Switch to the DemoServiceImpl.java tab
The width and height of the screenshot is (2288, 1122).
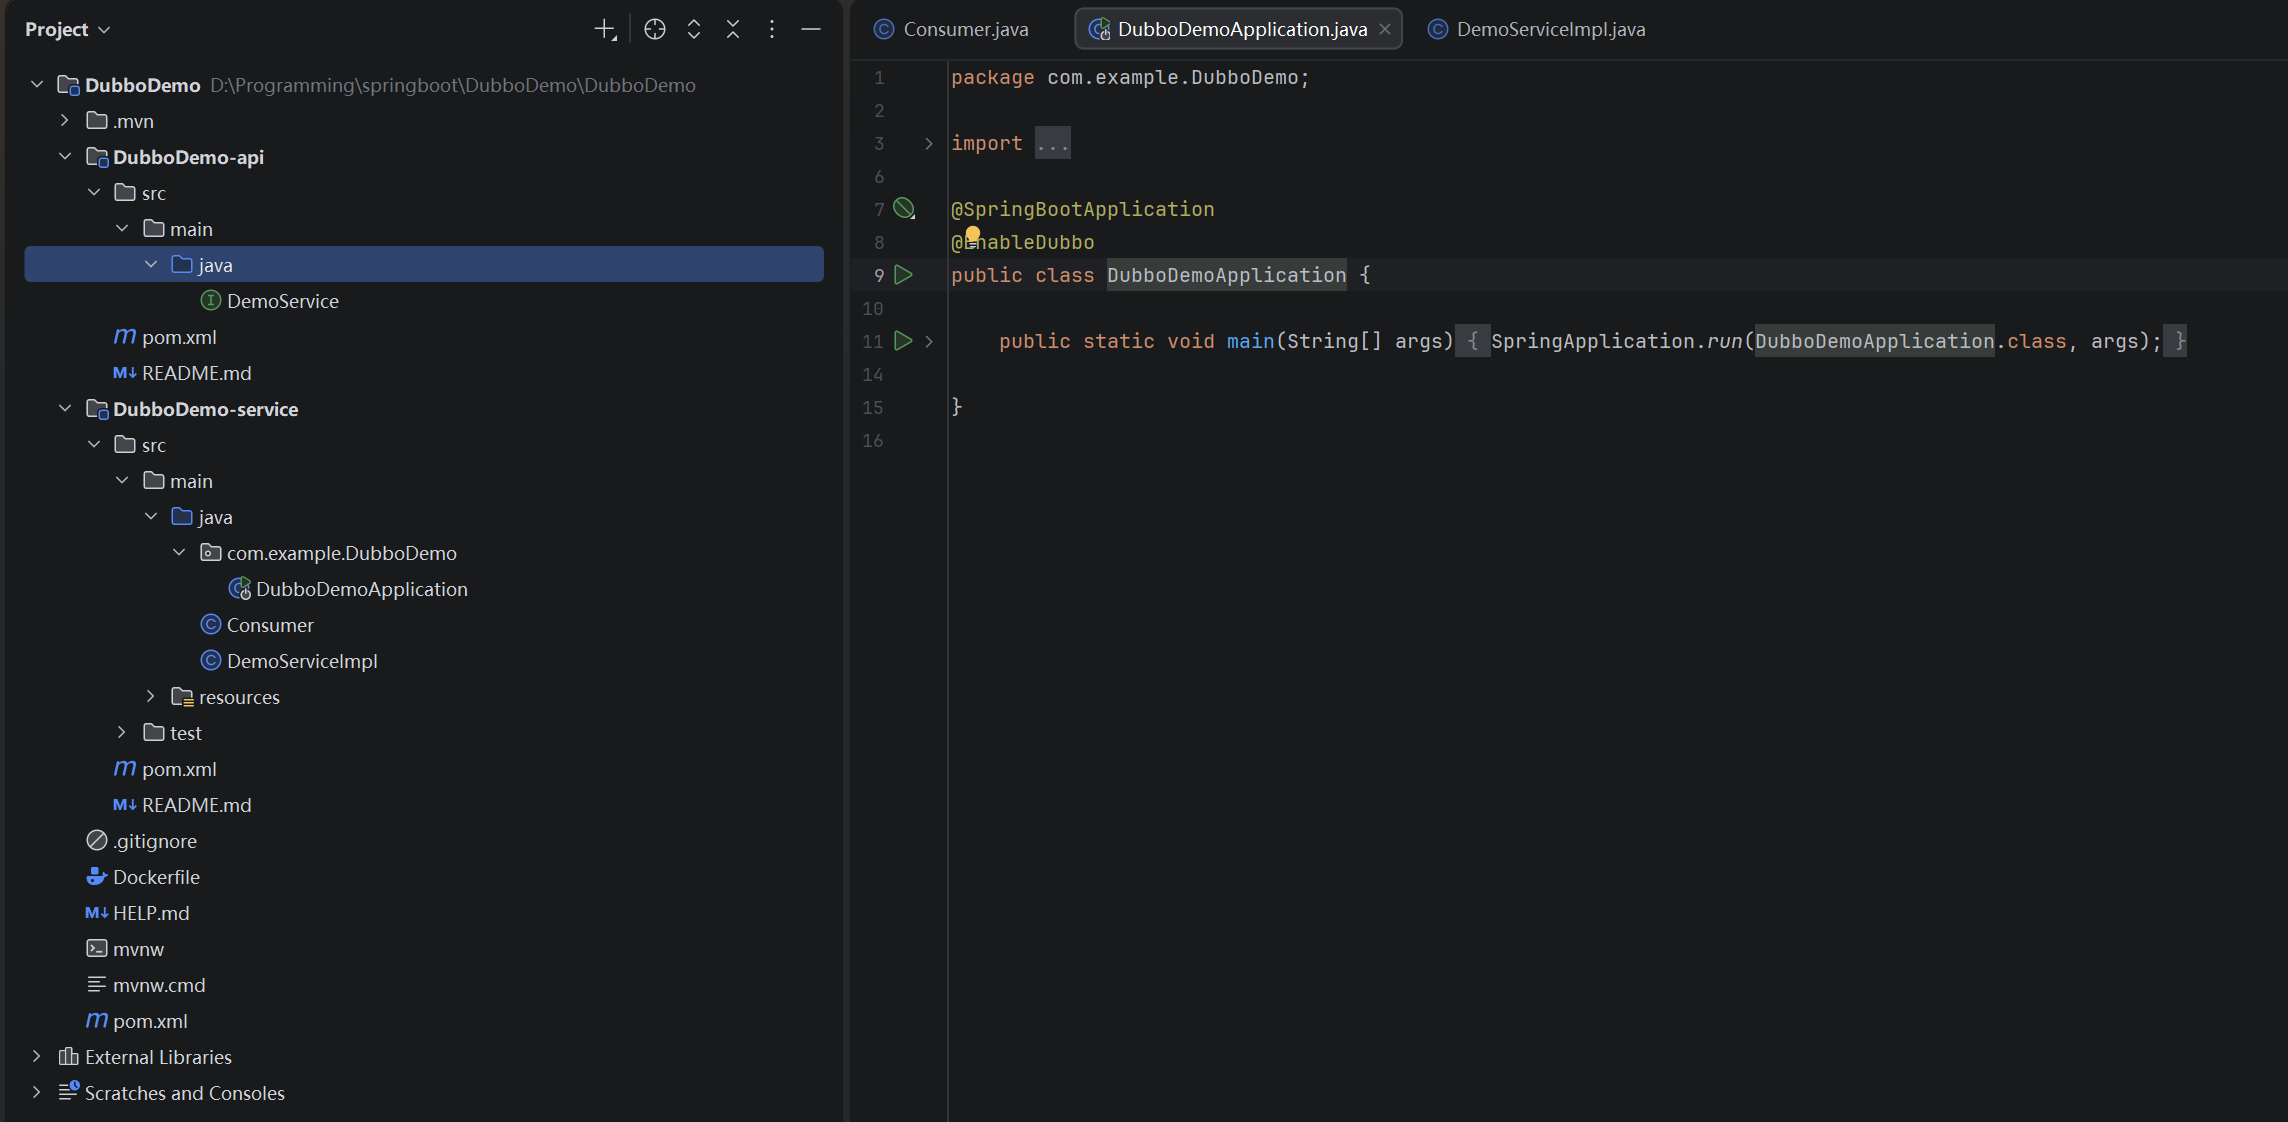point(1549,30)
